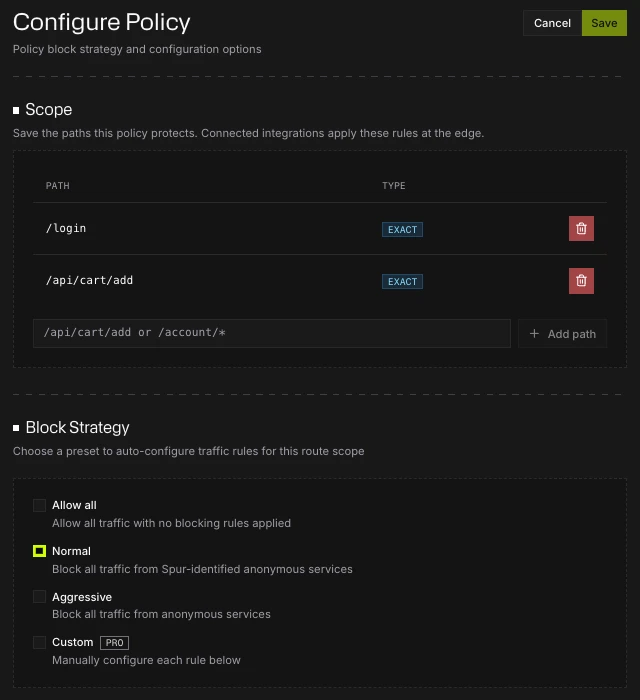640x700 pixels.
Task: Click the TYPE column header
Action: coord(394,186)
